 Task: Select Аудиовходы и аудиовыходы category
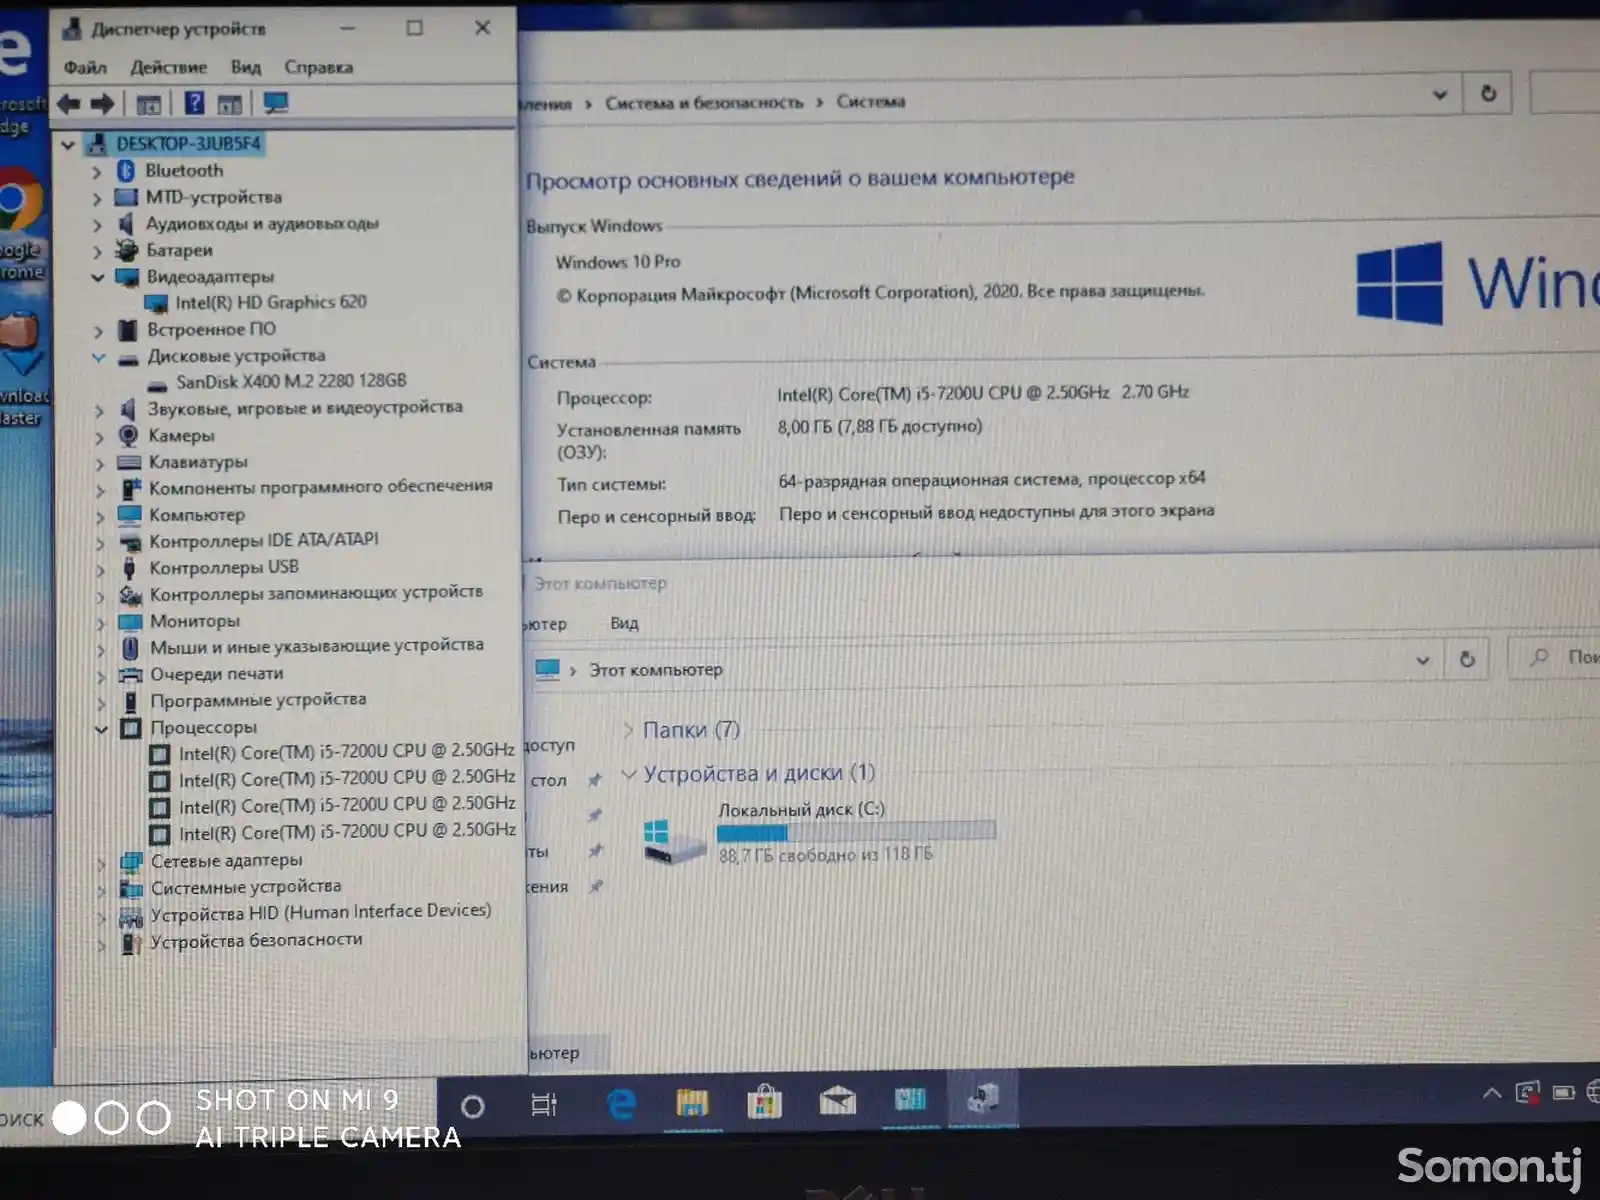(x=262, y=223)
